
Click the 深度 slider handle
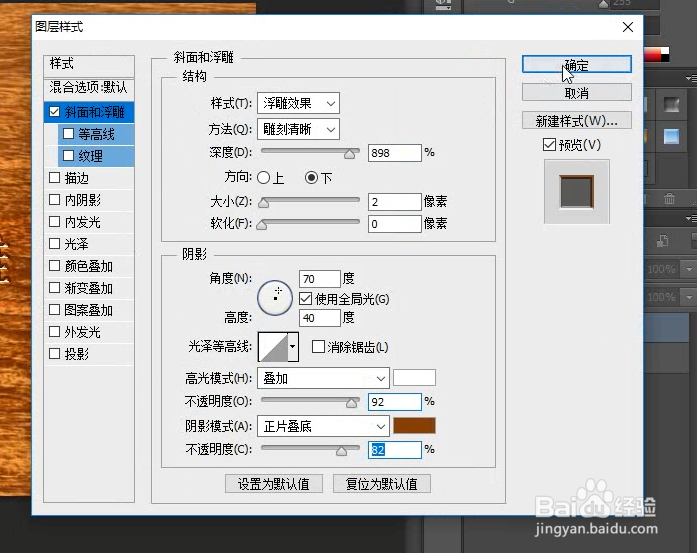coord(350,154)
